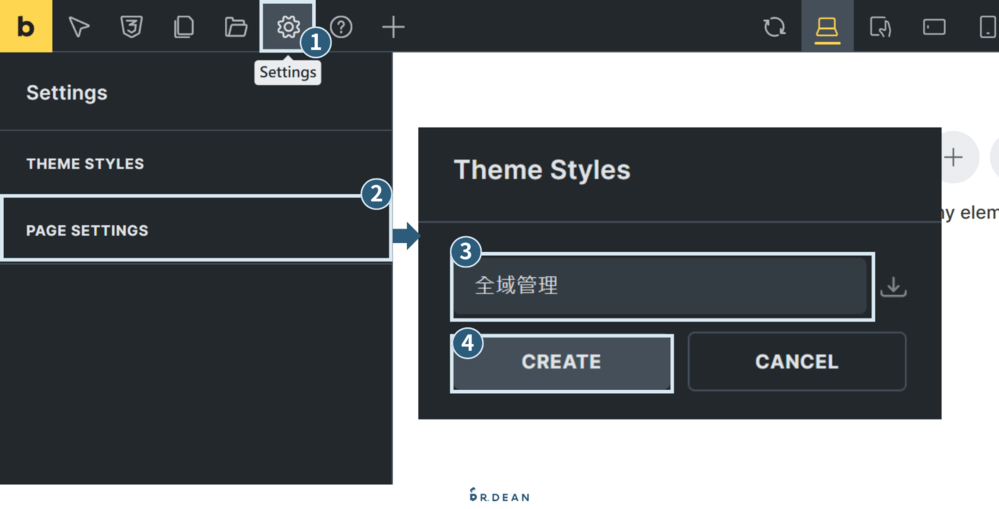This screenshot has height=509, width=999.
Task: Open the Theme Styles menu item
Action: click(x=85, y=163)
